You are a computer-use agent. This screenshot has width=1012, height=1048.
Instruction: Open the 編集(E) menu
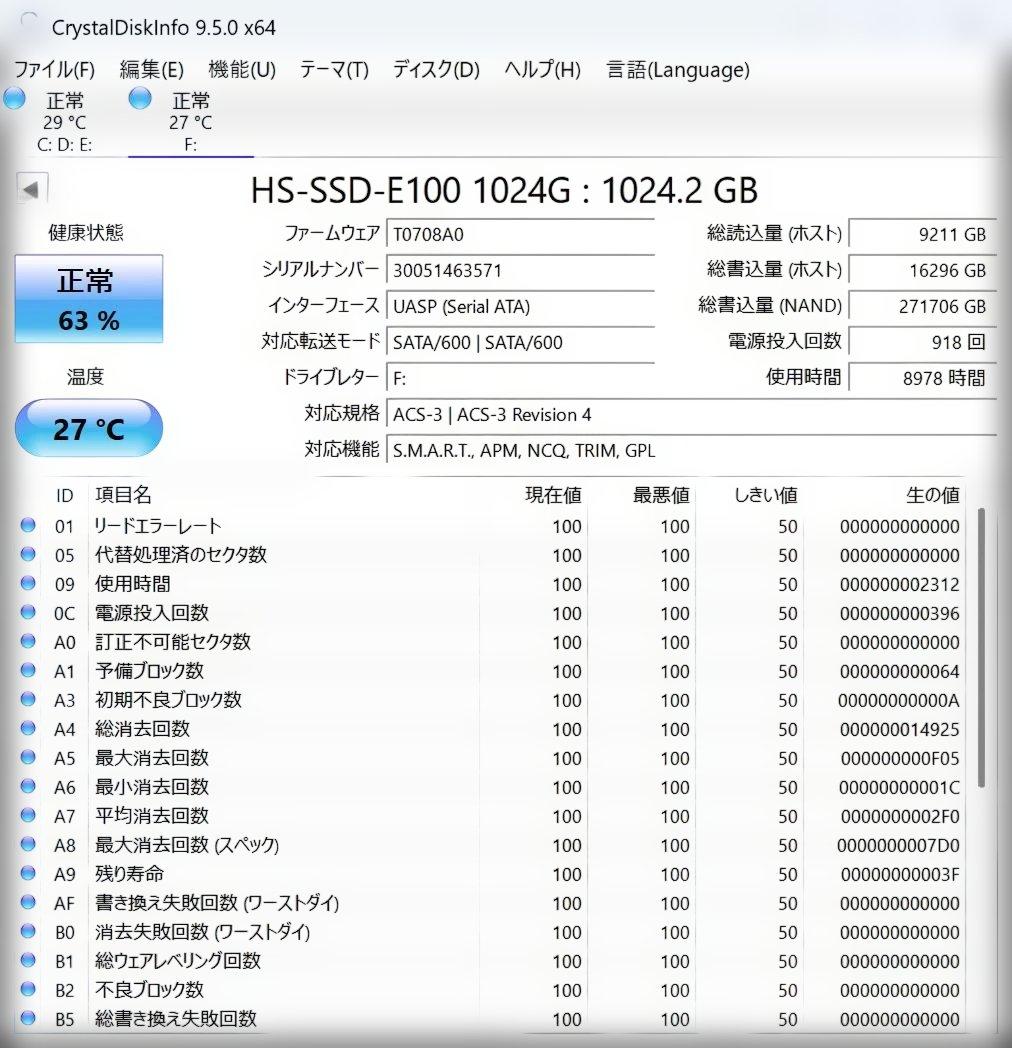pyautogui.click(x=151, y=70)
